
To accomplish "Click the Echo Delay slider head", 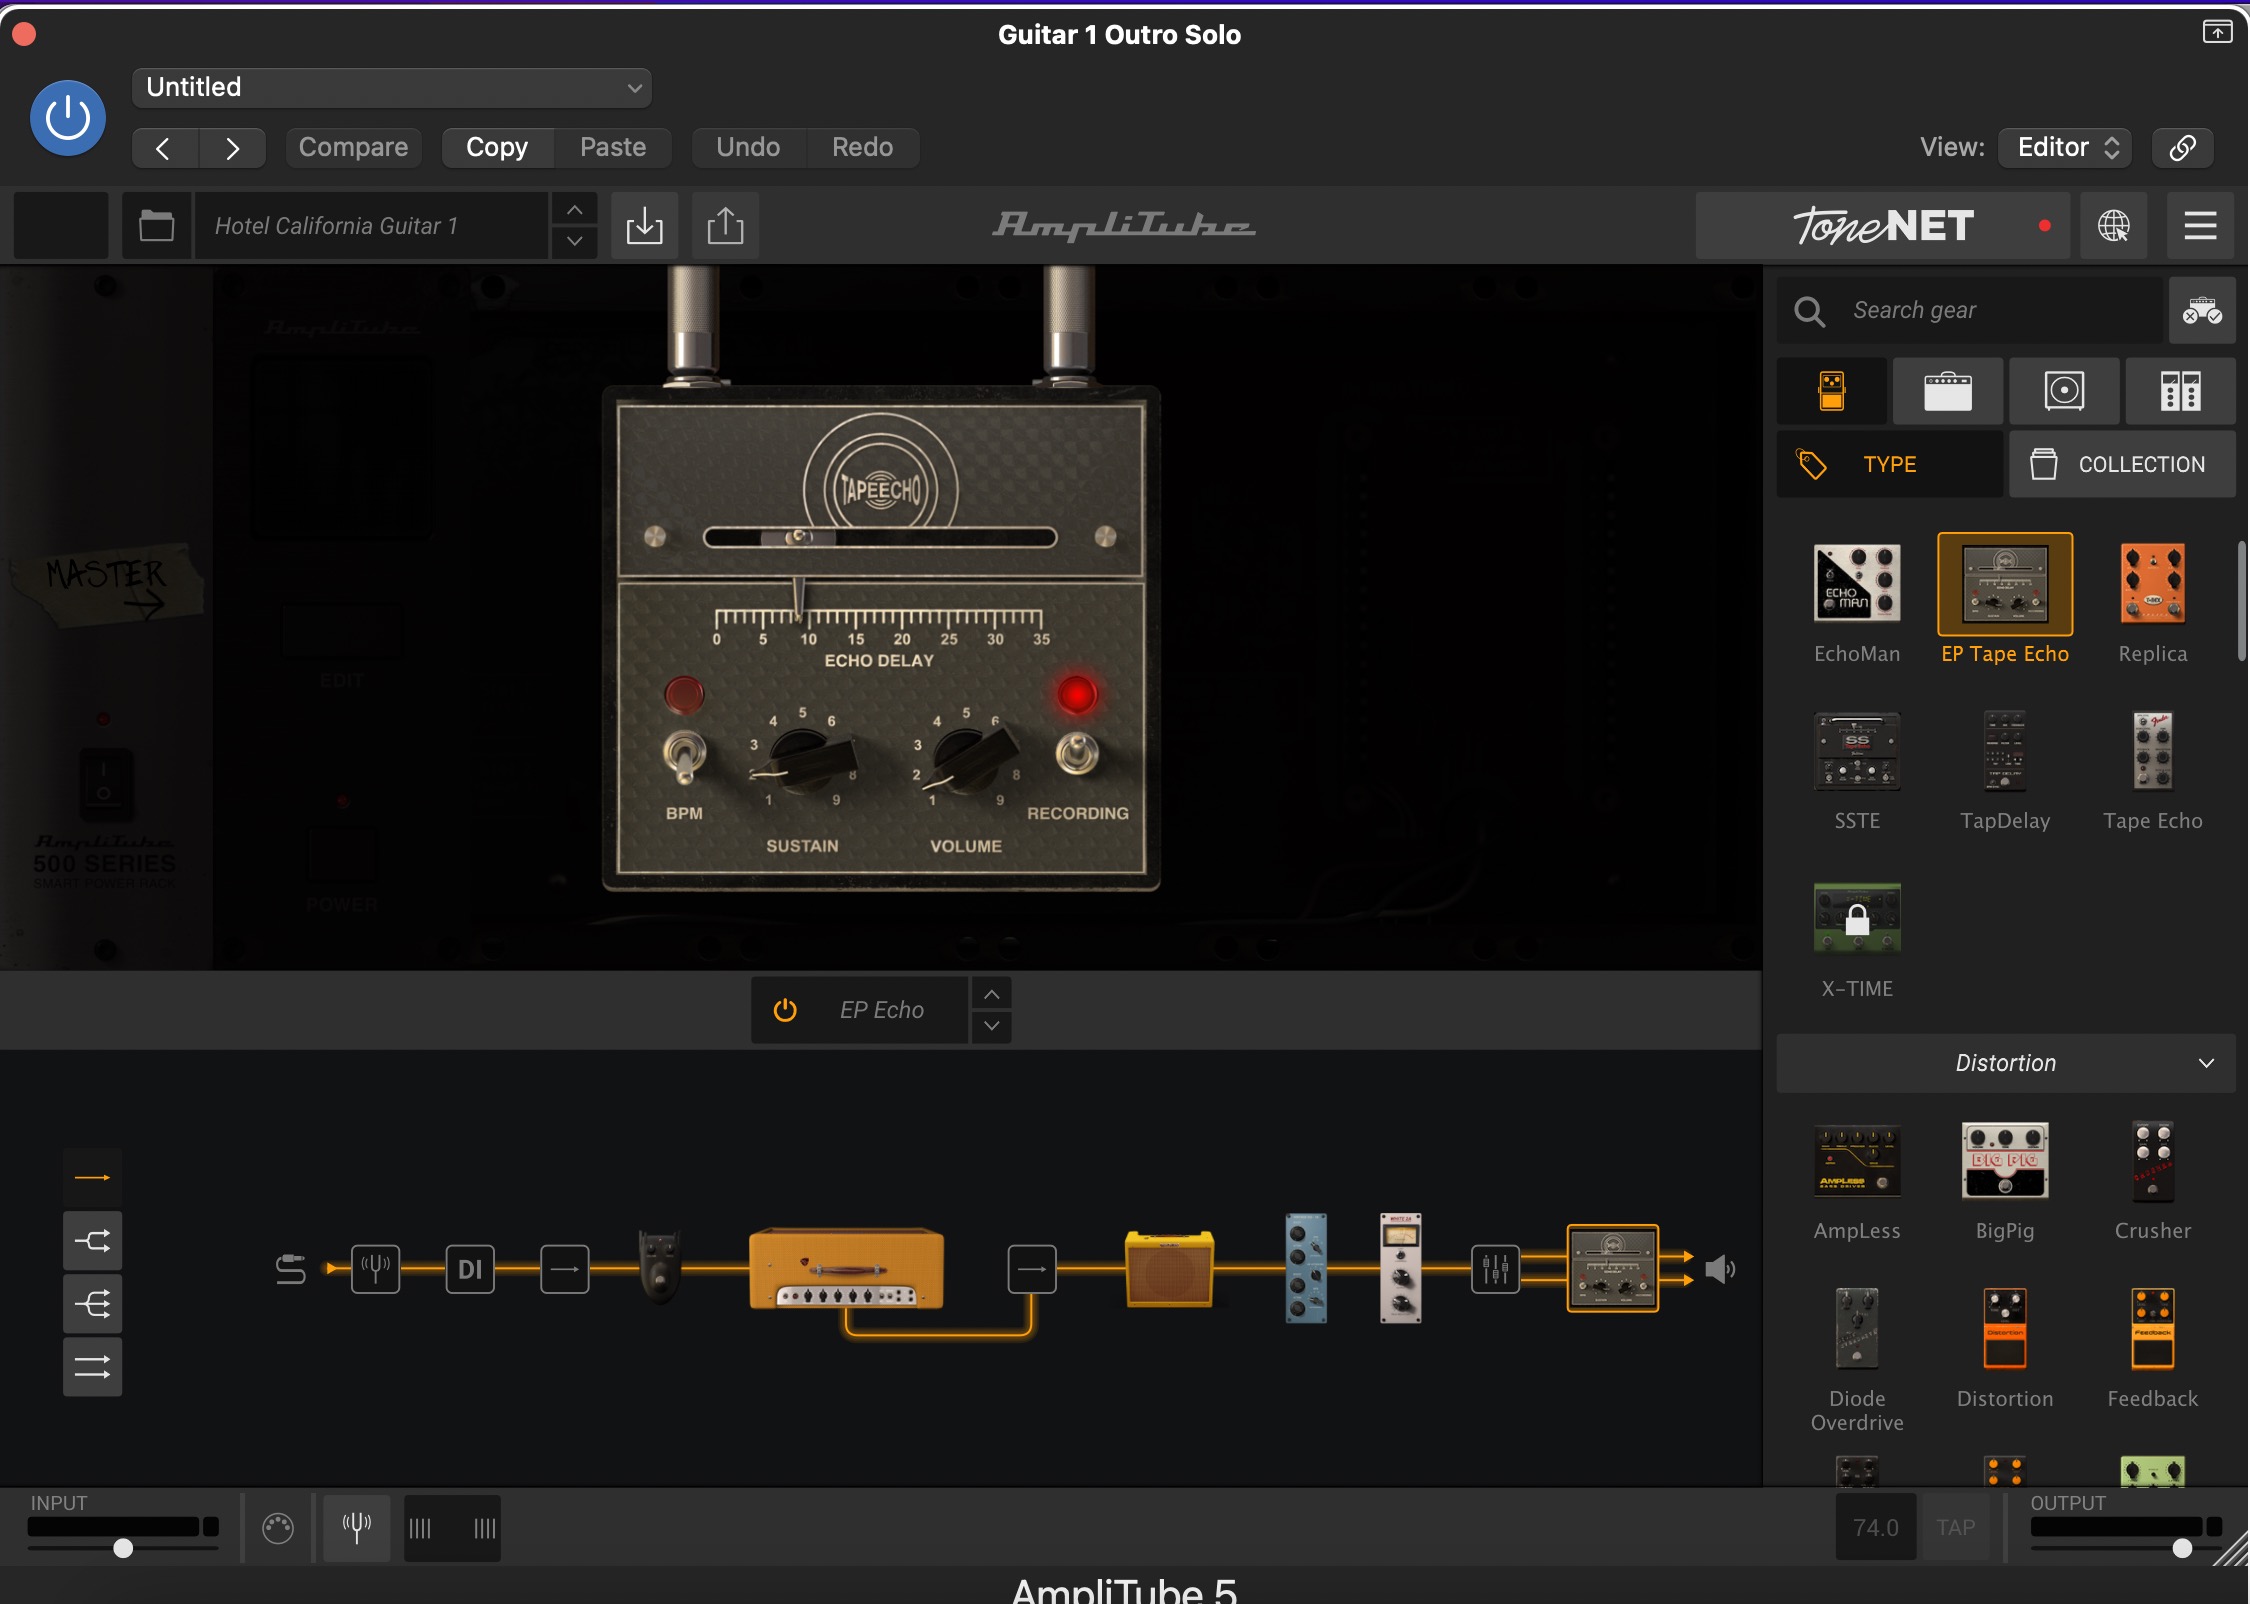I will (798, 538).
